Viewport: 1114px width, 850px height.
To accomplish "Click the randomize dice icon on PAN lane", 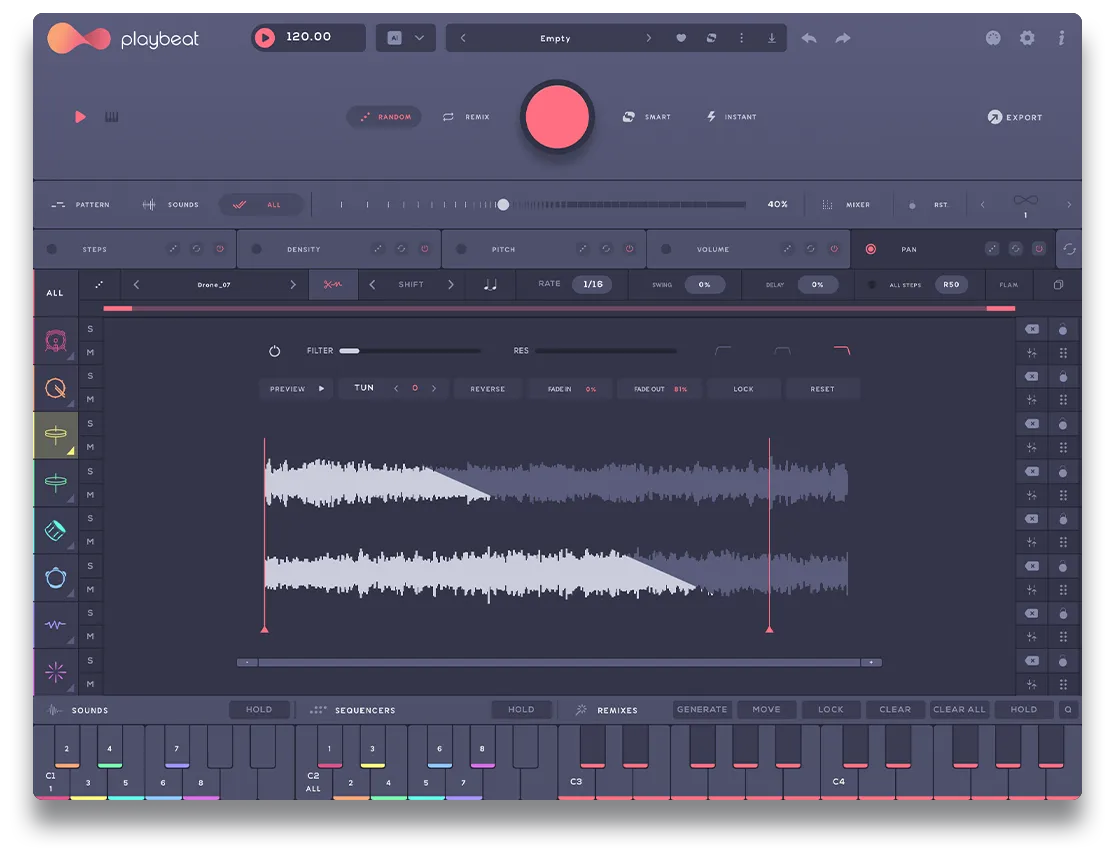I will (x=993, y=248).
